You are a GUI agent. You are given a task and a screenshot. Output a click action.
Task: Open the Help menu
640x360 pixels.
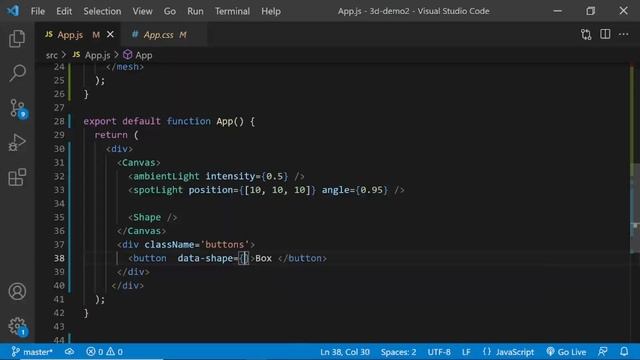coord(271,11)
